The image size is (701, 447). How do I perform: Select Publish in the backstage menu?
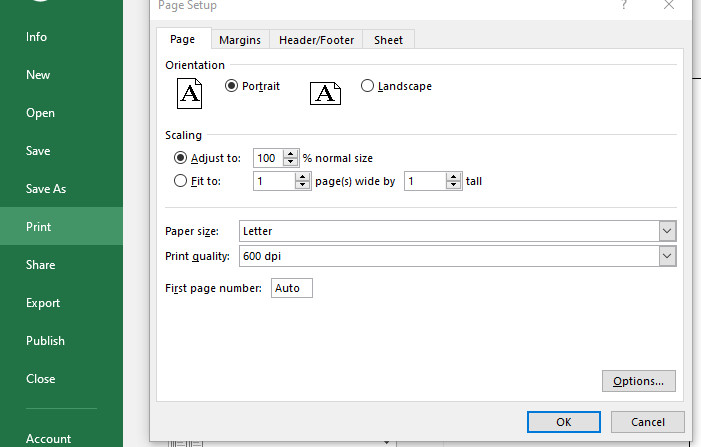[61, 341]
